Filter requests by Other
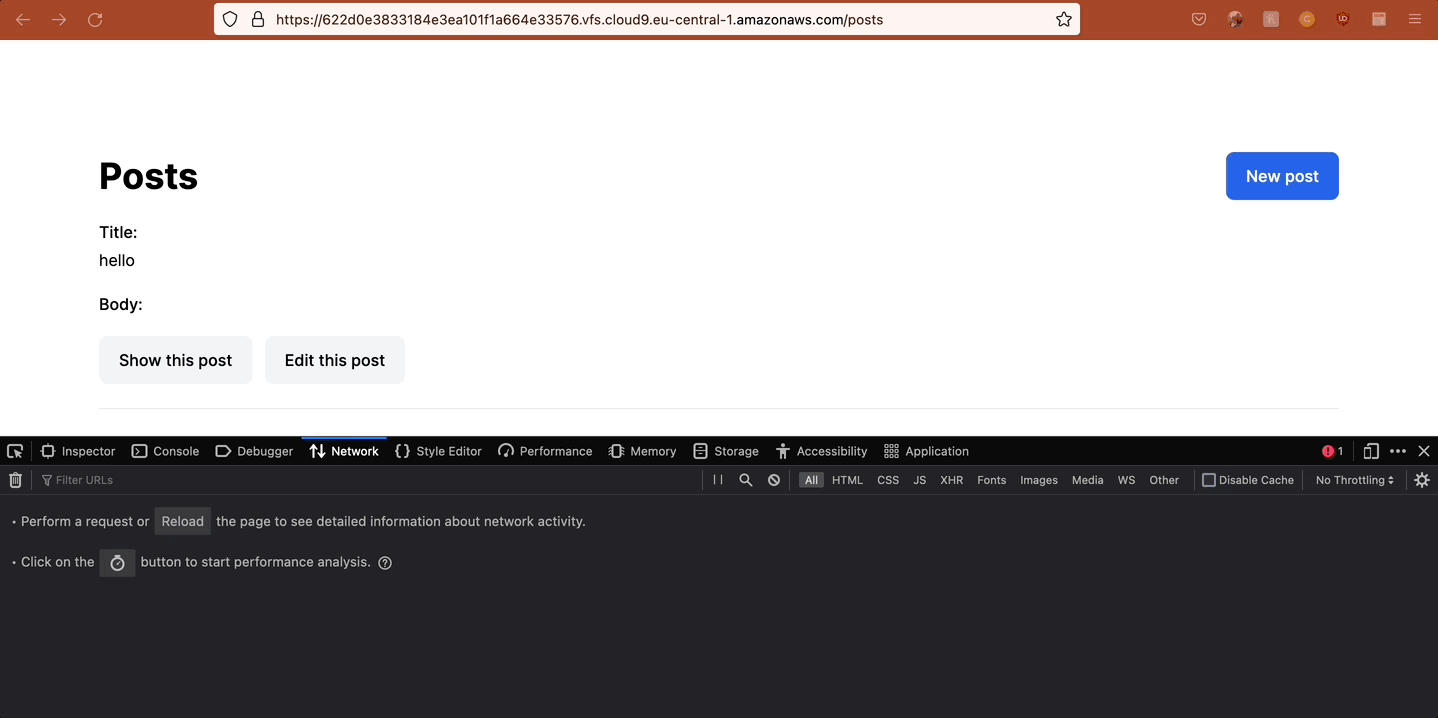This screenshot has width=1438, height=718. [1164, 480]
